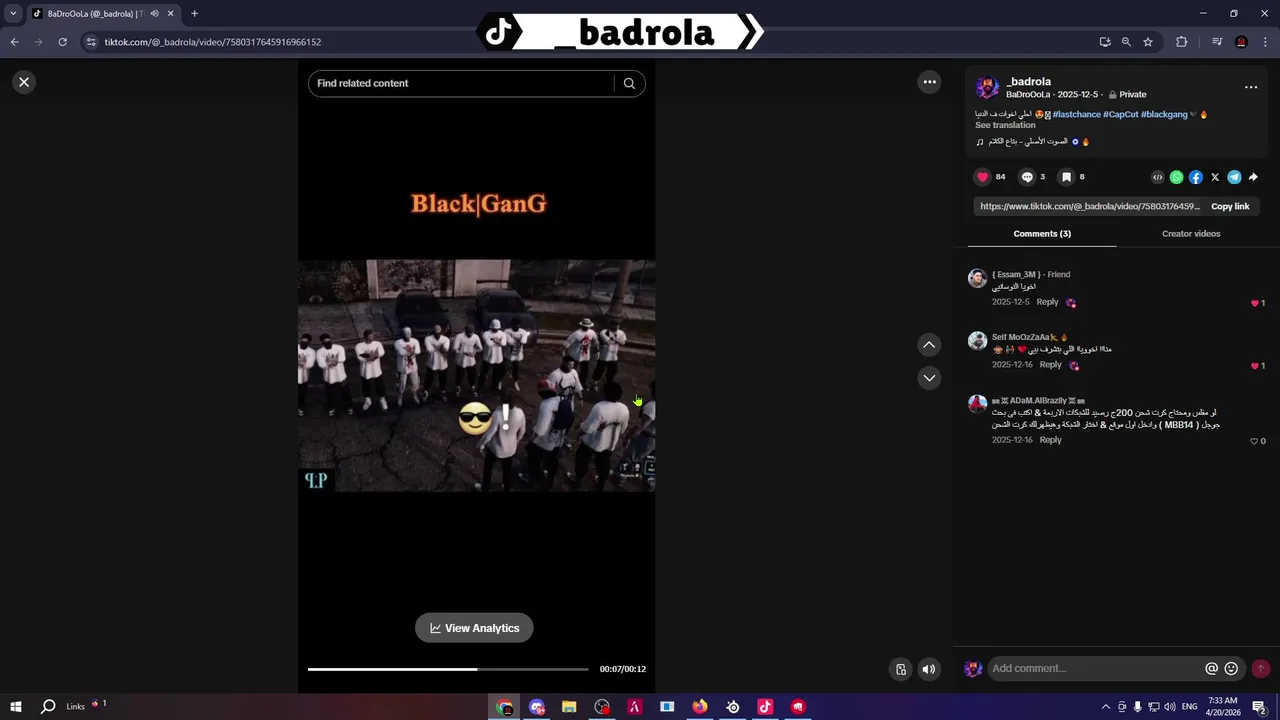Open the Chrome three-dot menu
Screen dimensions: 1280x720
point(1265,42)
